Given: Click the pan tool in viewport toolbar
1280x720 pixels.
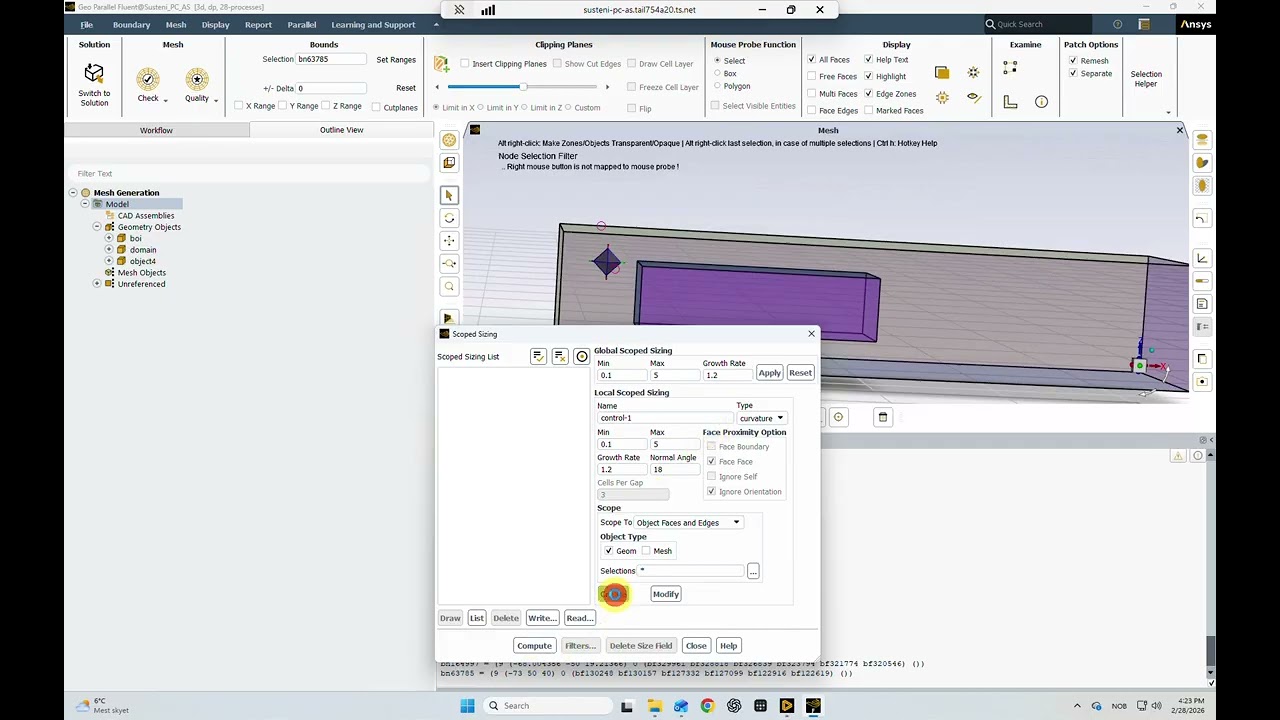Looking at the screenshot, I should pyautogui.click(x=449, y=241).
